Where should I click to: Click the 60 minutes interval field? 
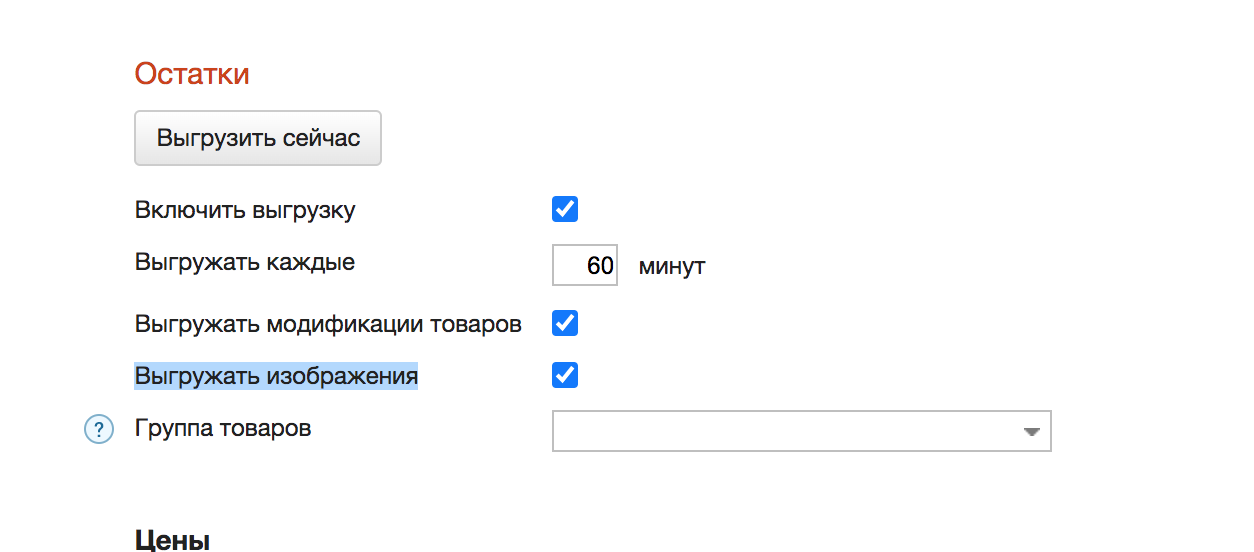[x=585, y=266]
